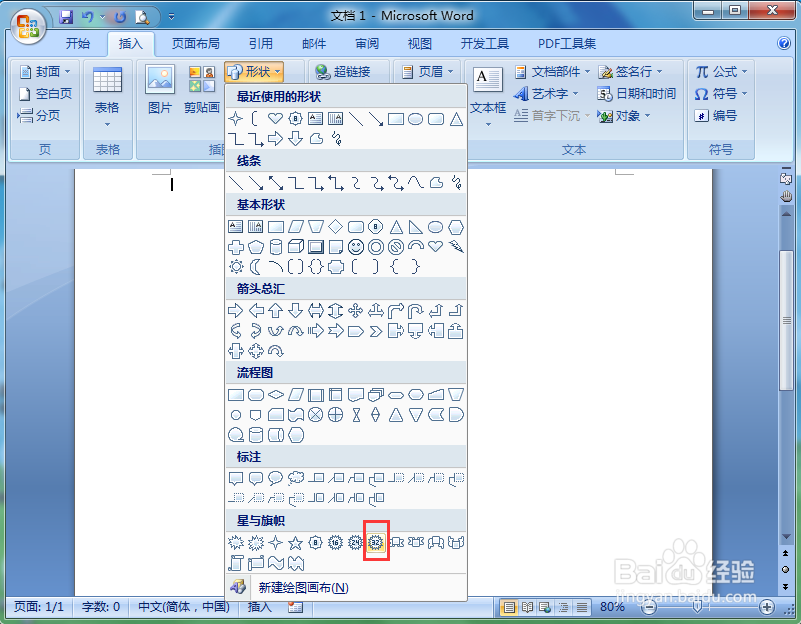801x624 pixels.
Task: Open the Page Layout (页面布局) tab
Action: coord(196,44)
